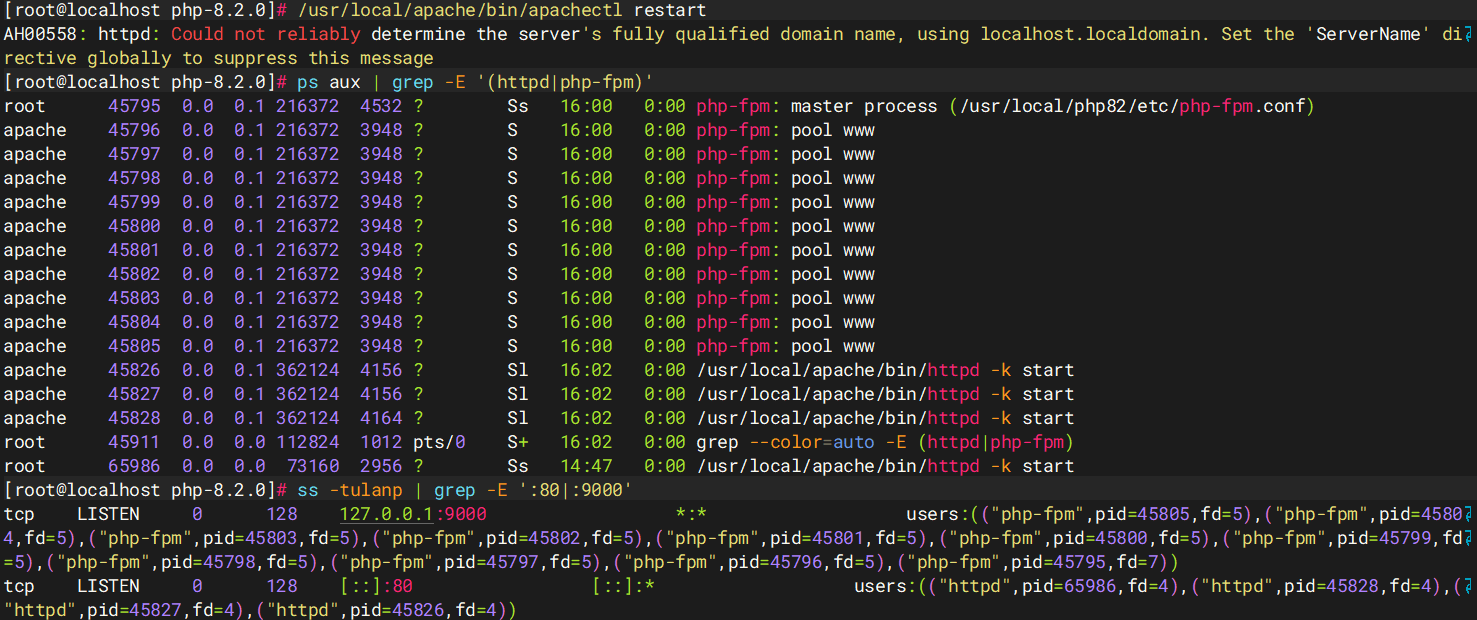The image size is (1477, 620).
Task: Click the [::]:80 listen address
Action: pos(376,586)
